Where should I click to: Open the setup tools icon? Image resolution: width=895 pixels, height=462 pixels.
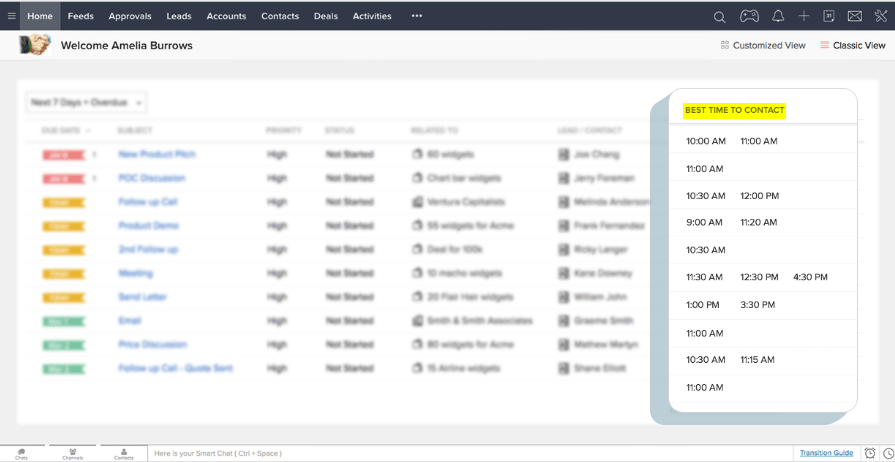[x=881, y=16]
